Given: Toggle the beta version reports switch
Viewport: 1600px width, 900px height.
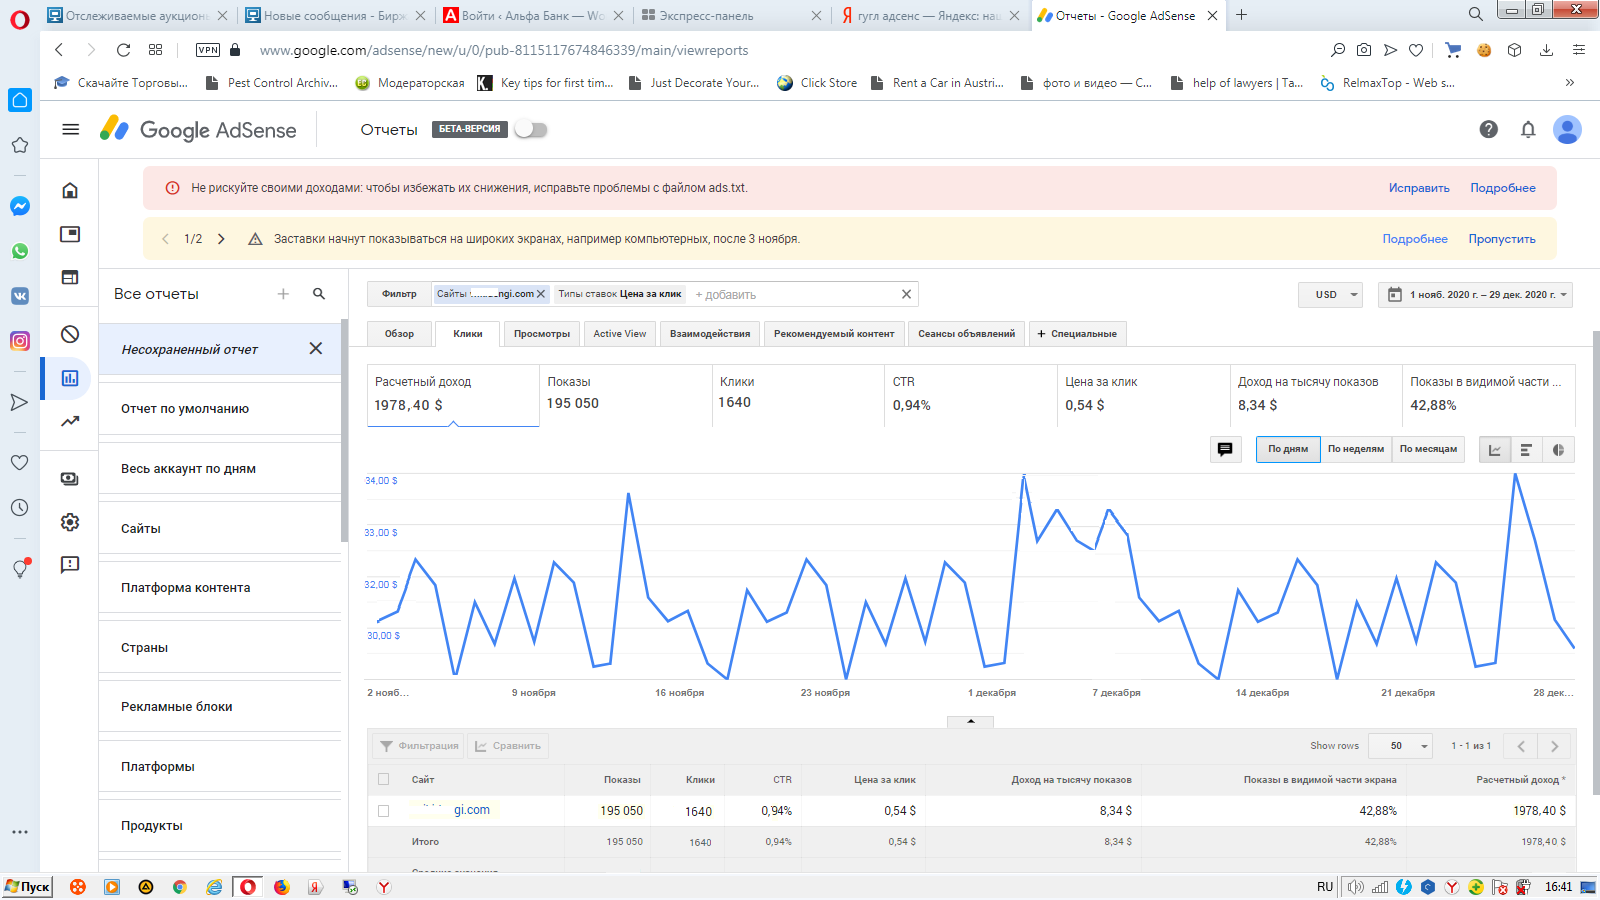Looking at the screenshot, I should pos(531,129).
